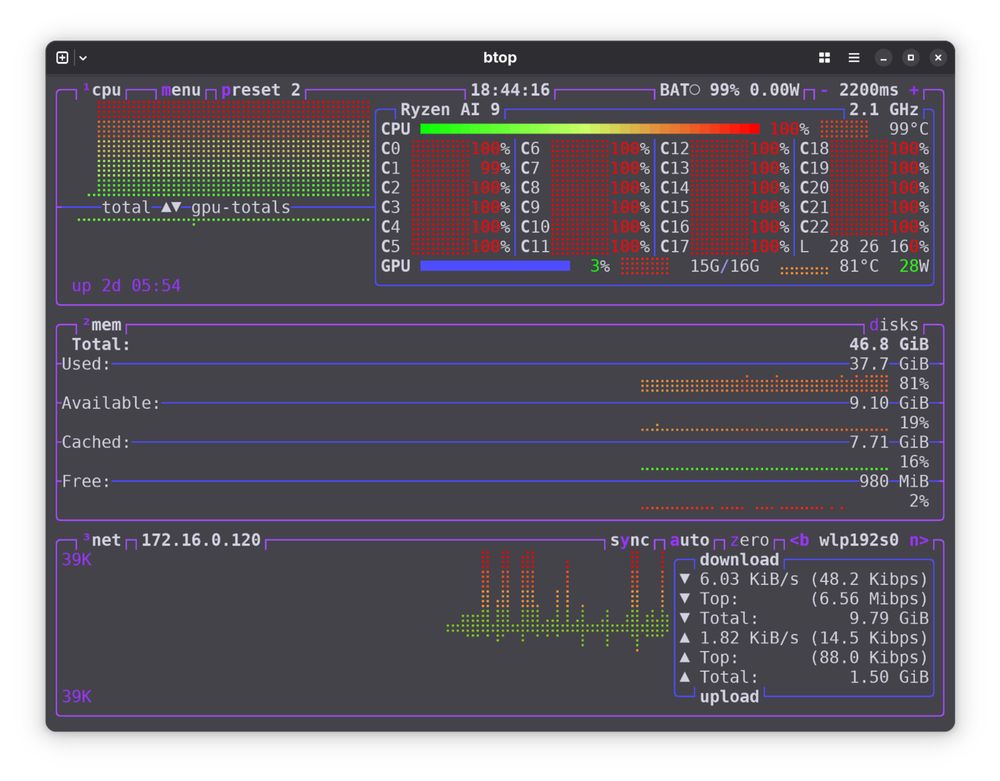Select the BAT 99% battery indicator
Viewport: 1000px width, 781px height.
click(730, 91)
